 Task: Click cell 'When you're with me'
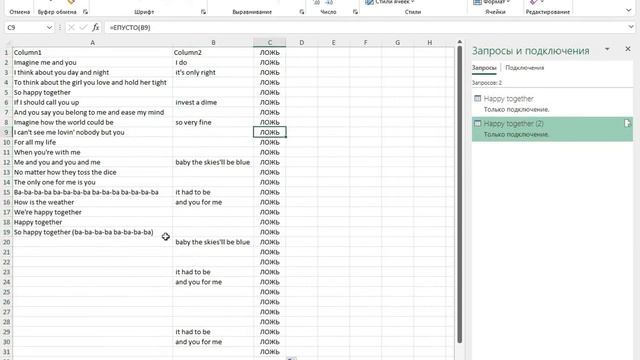pyautogui.click(x=93, y=152)
